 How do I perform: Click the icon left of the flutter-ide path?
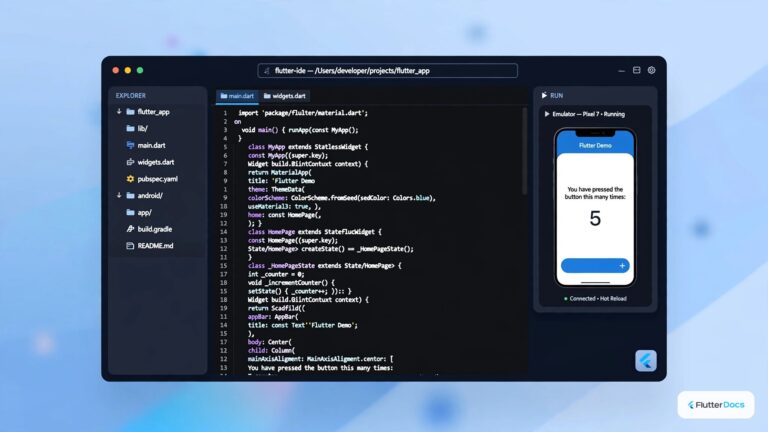click(x=267, y=71)
